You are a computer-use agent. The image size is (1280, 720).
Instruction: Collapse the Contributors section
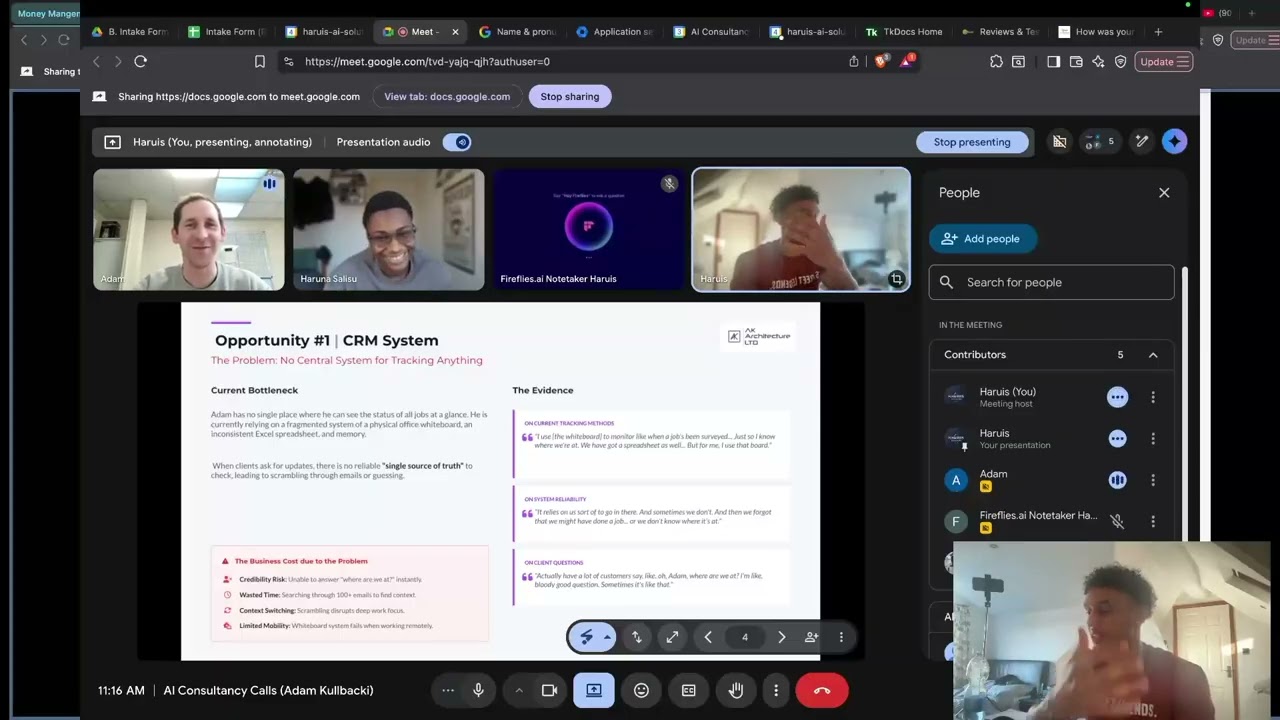(x=1153, y=355)
